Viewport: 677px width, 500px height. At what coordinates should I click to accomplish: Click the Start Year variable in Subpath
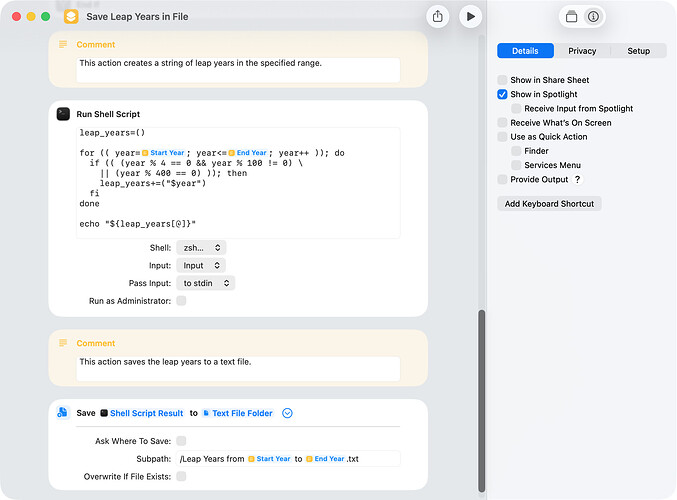tap(269, 459)
